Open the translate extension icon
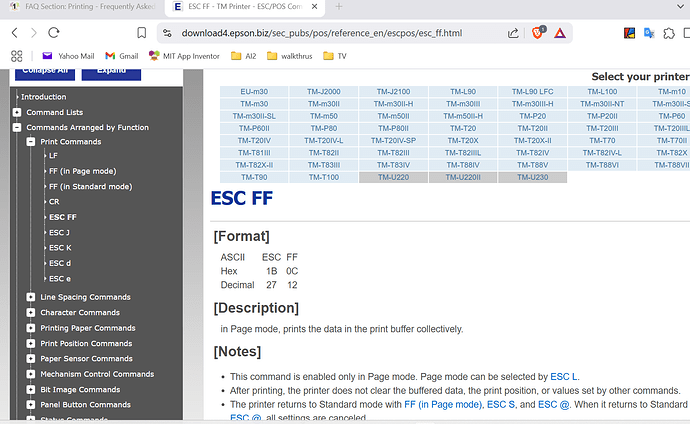 (x=649, y=33)
